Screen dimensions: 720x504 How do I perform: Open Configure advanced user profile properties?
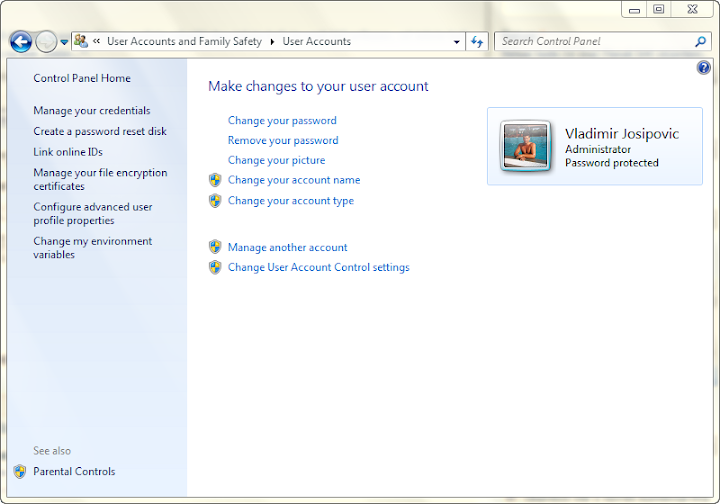point(93,213)
